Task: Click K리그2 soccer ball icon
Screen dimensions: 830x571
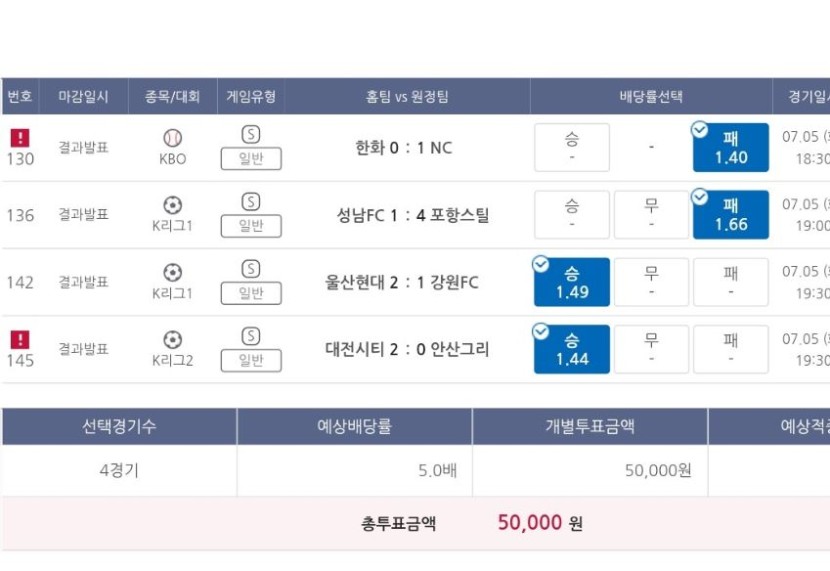Action: click(173, 340)
